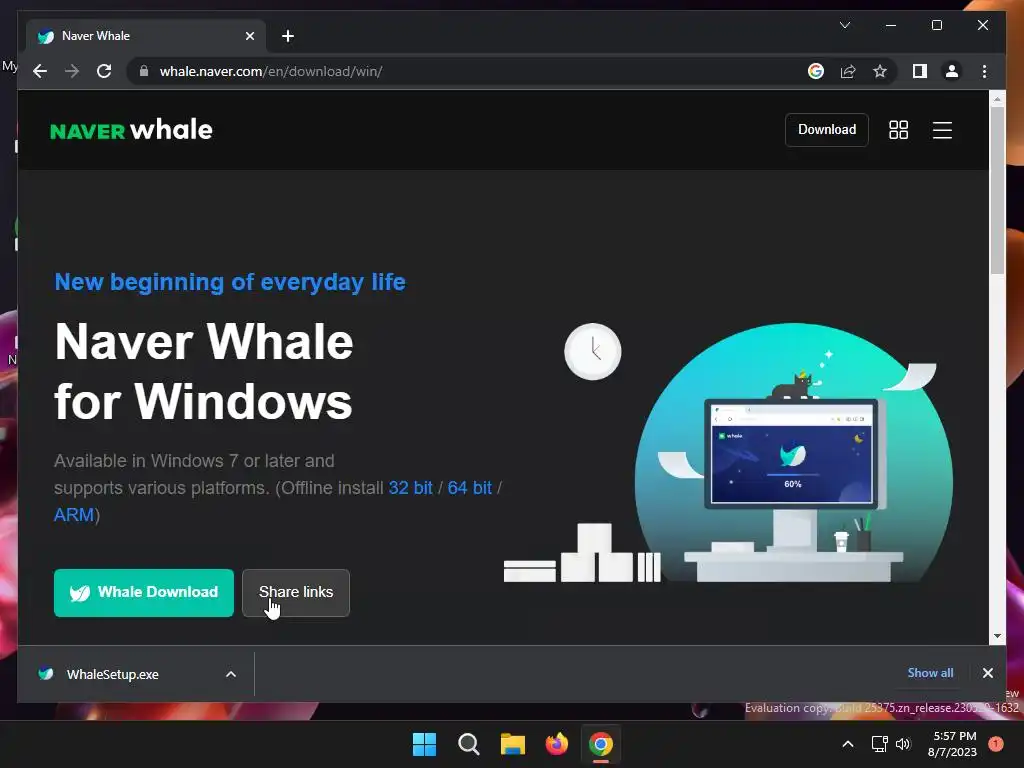Viewport: 1024px width, 768px height.
Task: Open Windows taskbar search
Action: pos(468,744)
